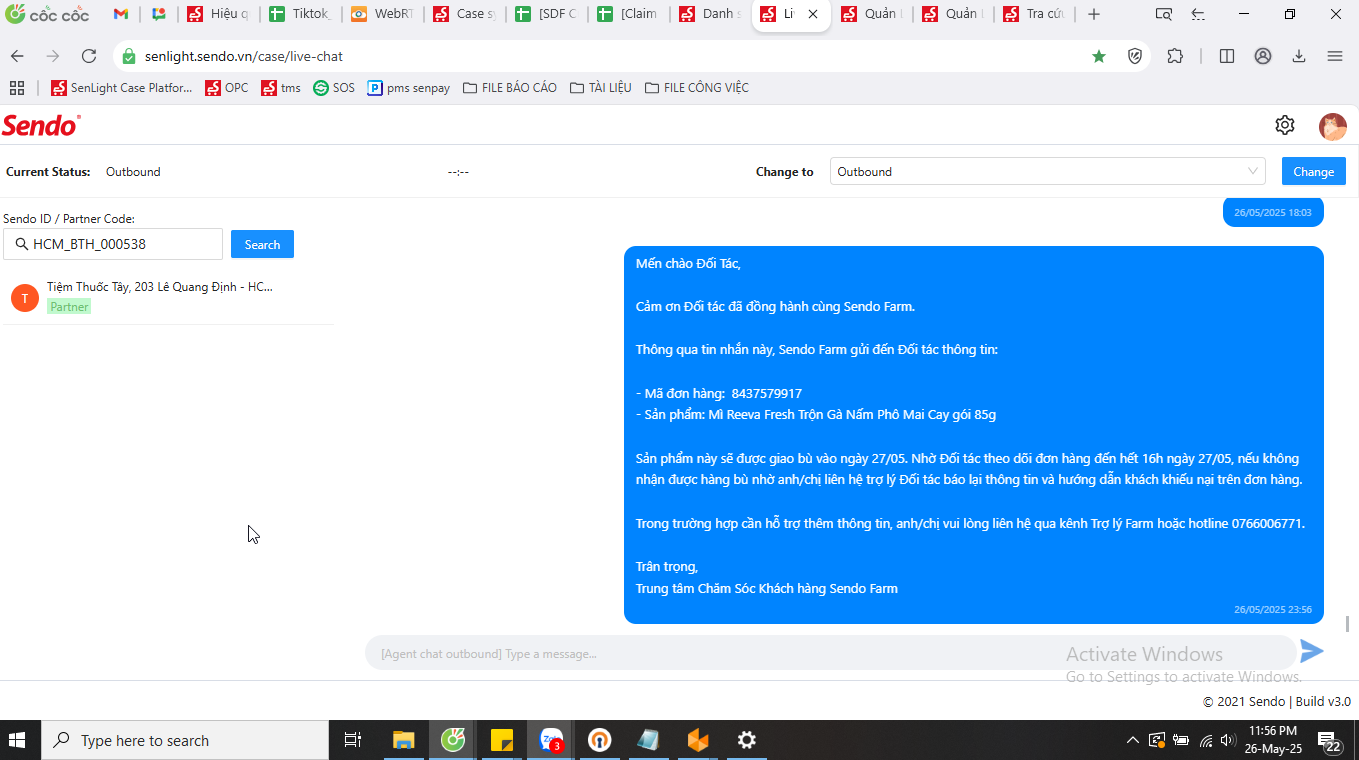This screenshot has width=1359, height=760.
Task: Open the SOS bookmark
Action: [334, 88]
